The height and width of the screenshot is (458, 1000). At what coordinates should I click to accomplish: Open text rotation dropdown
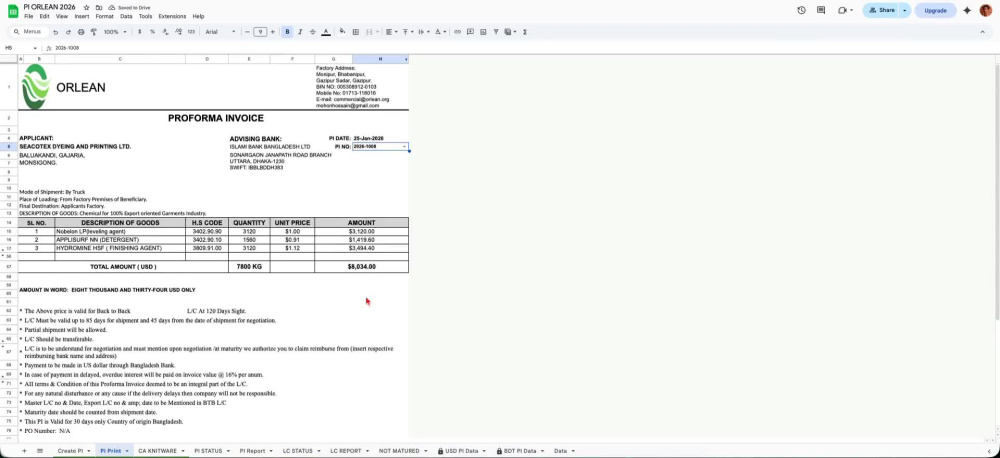[441, 32]
